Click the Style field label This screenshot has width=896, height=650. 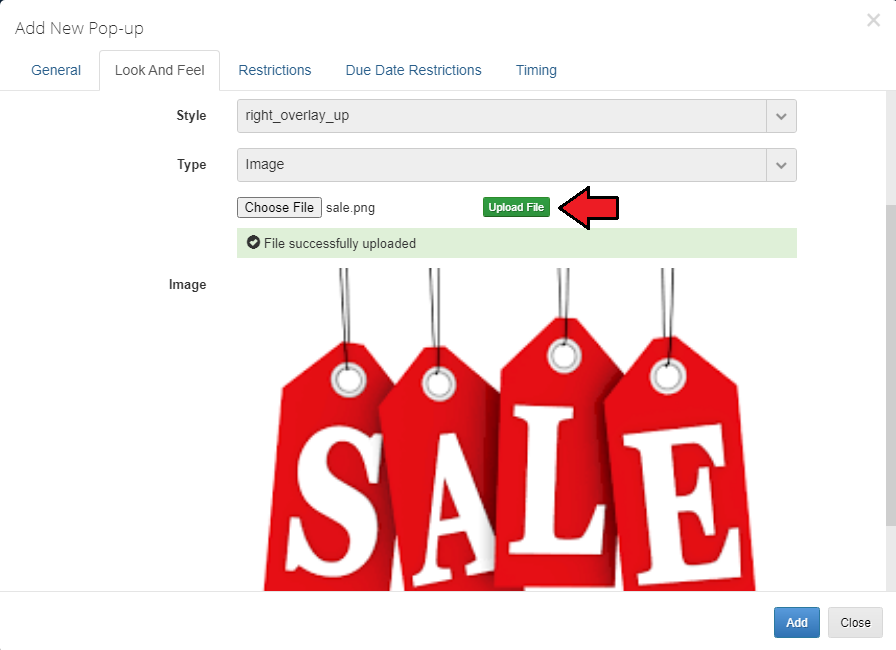pyautogui.click(x=191, y=115)
